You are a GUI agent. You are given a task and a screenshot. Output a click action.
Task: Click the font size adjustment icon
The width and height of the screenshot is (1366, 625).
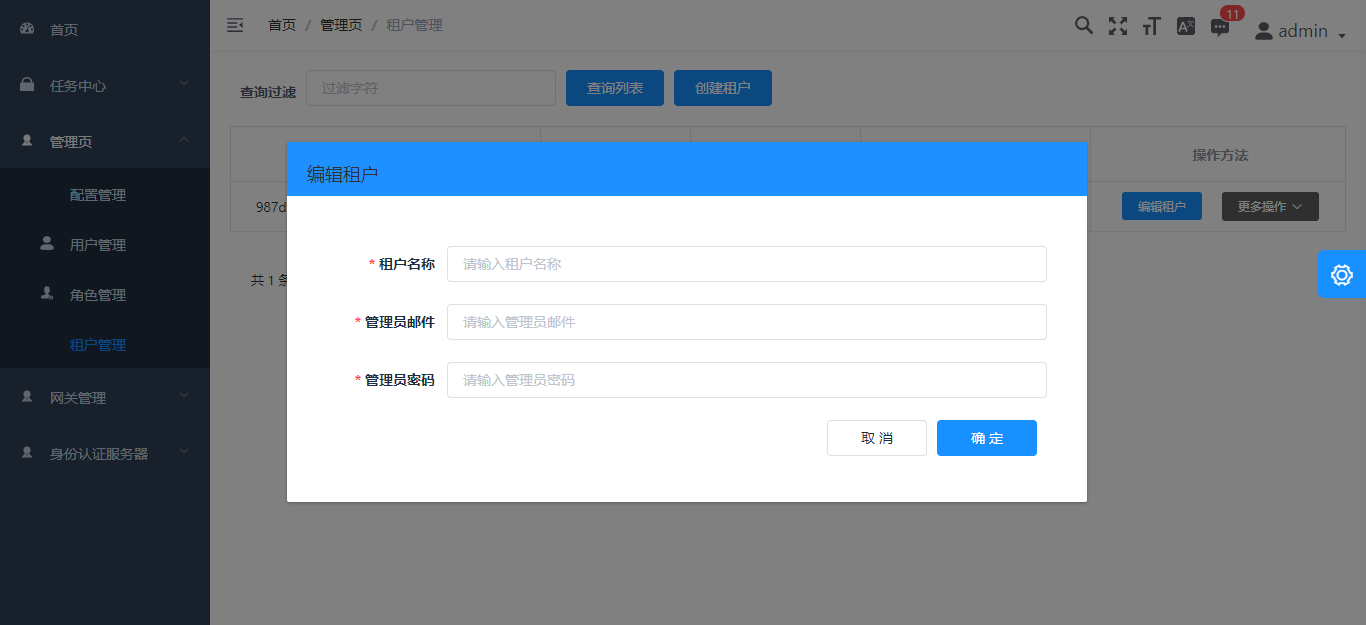pos(1151,25)
